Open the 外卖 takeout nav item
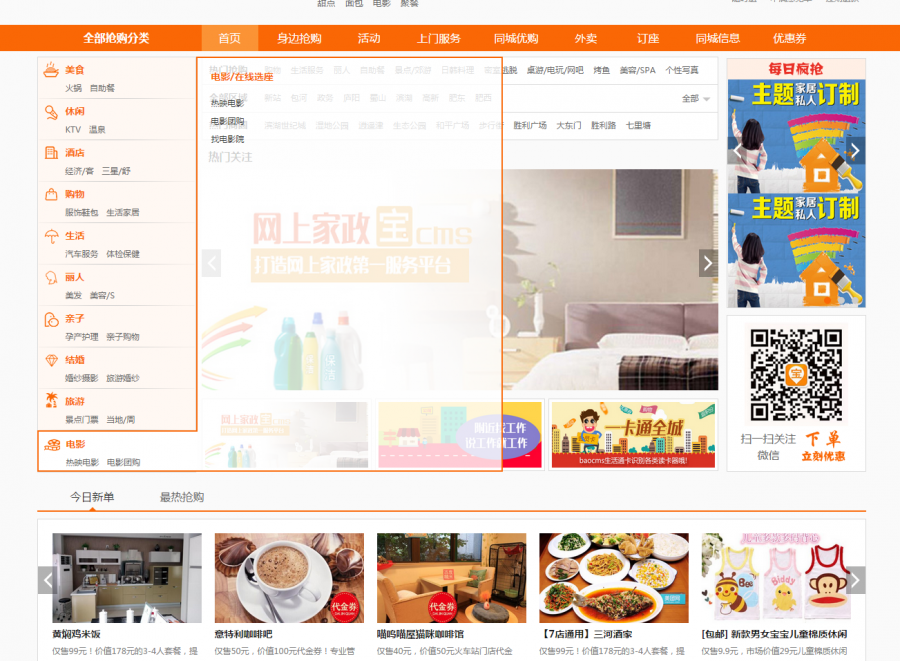The image size is (900, 661). point(586,38)
